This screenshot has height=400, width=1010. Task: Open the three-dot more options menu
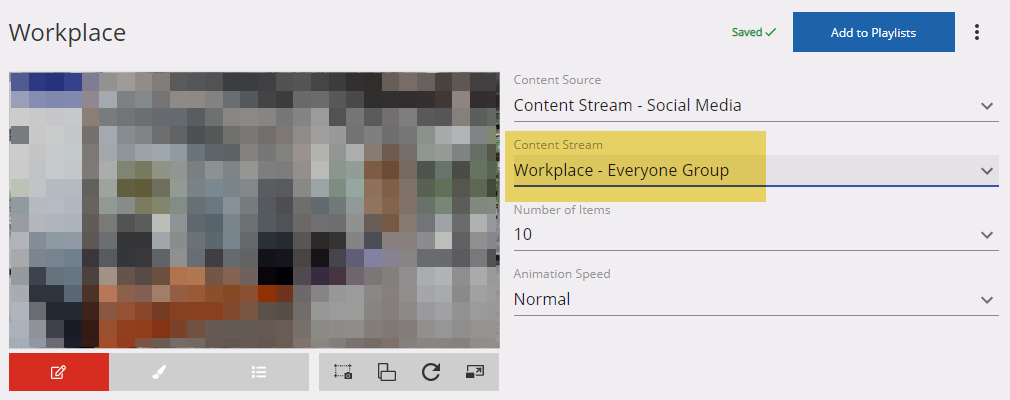(977, 32)
